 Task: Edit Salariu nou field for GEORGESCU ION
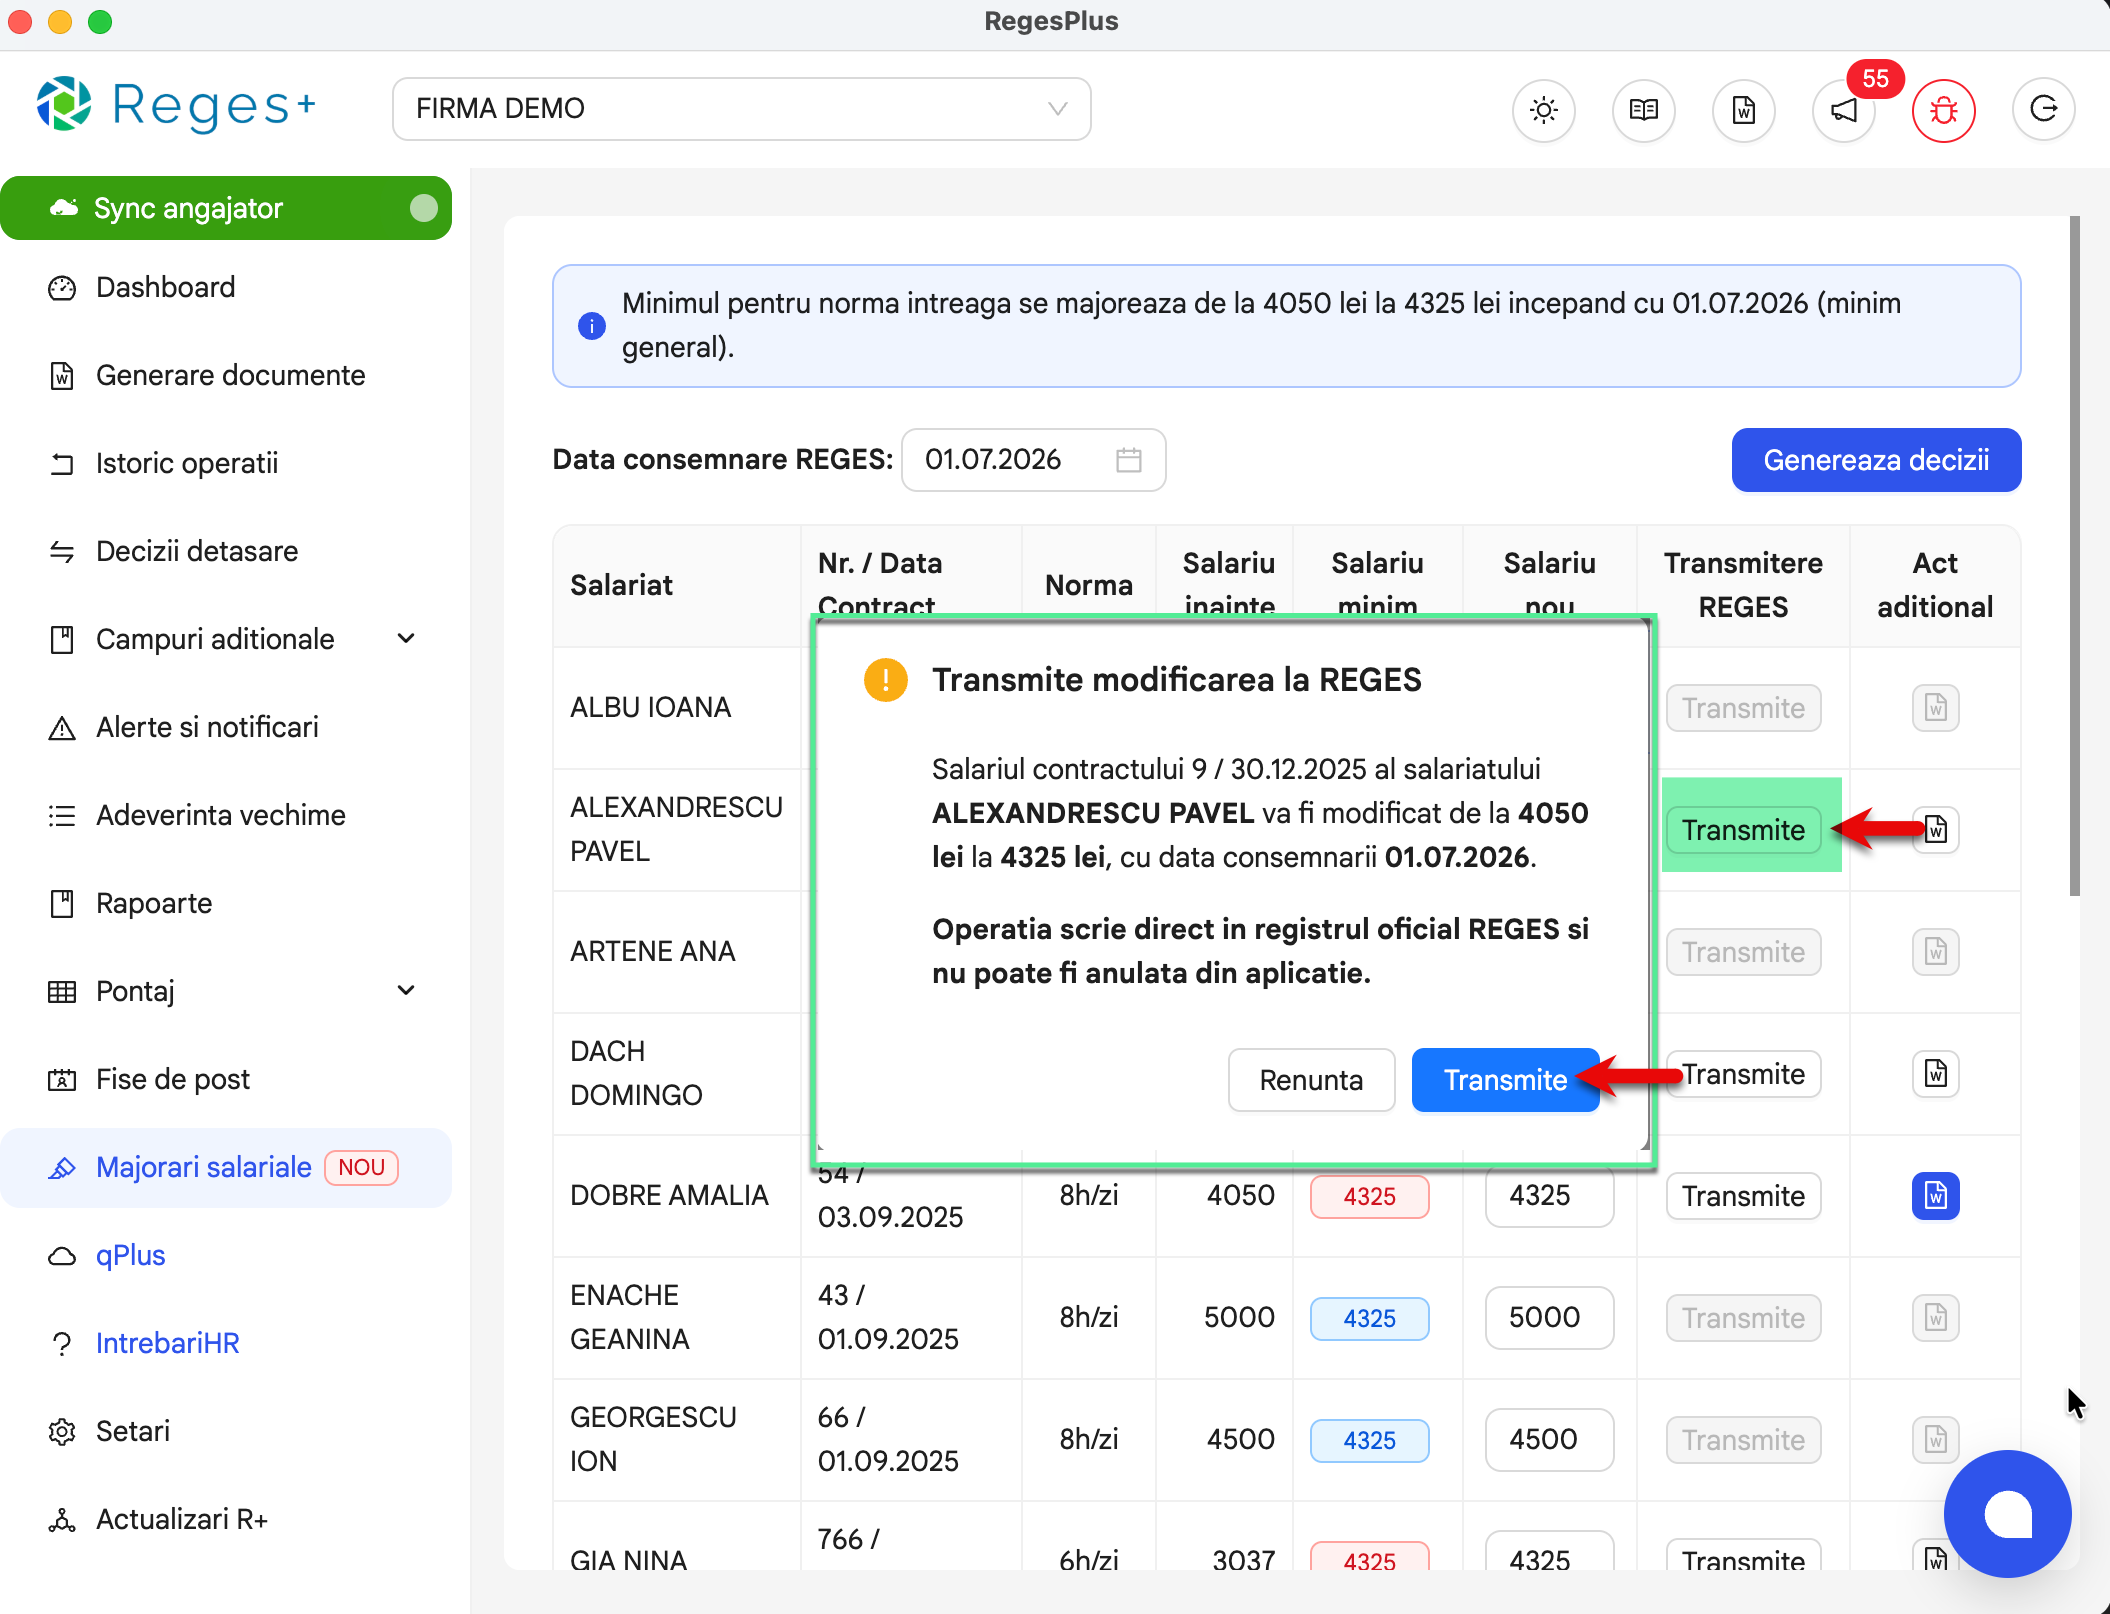(x=1549, y=1440)
